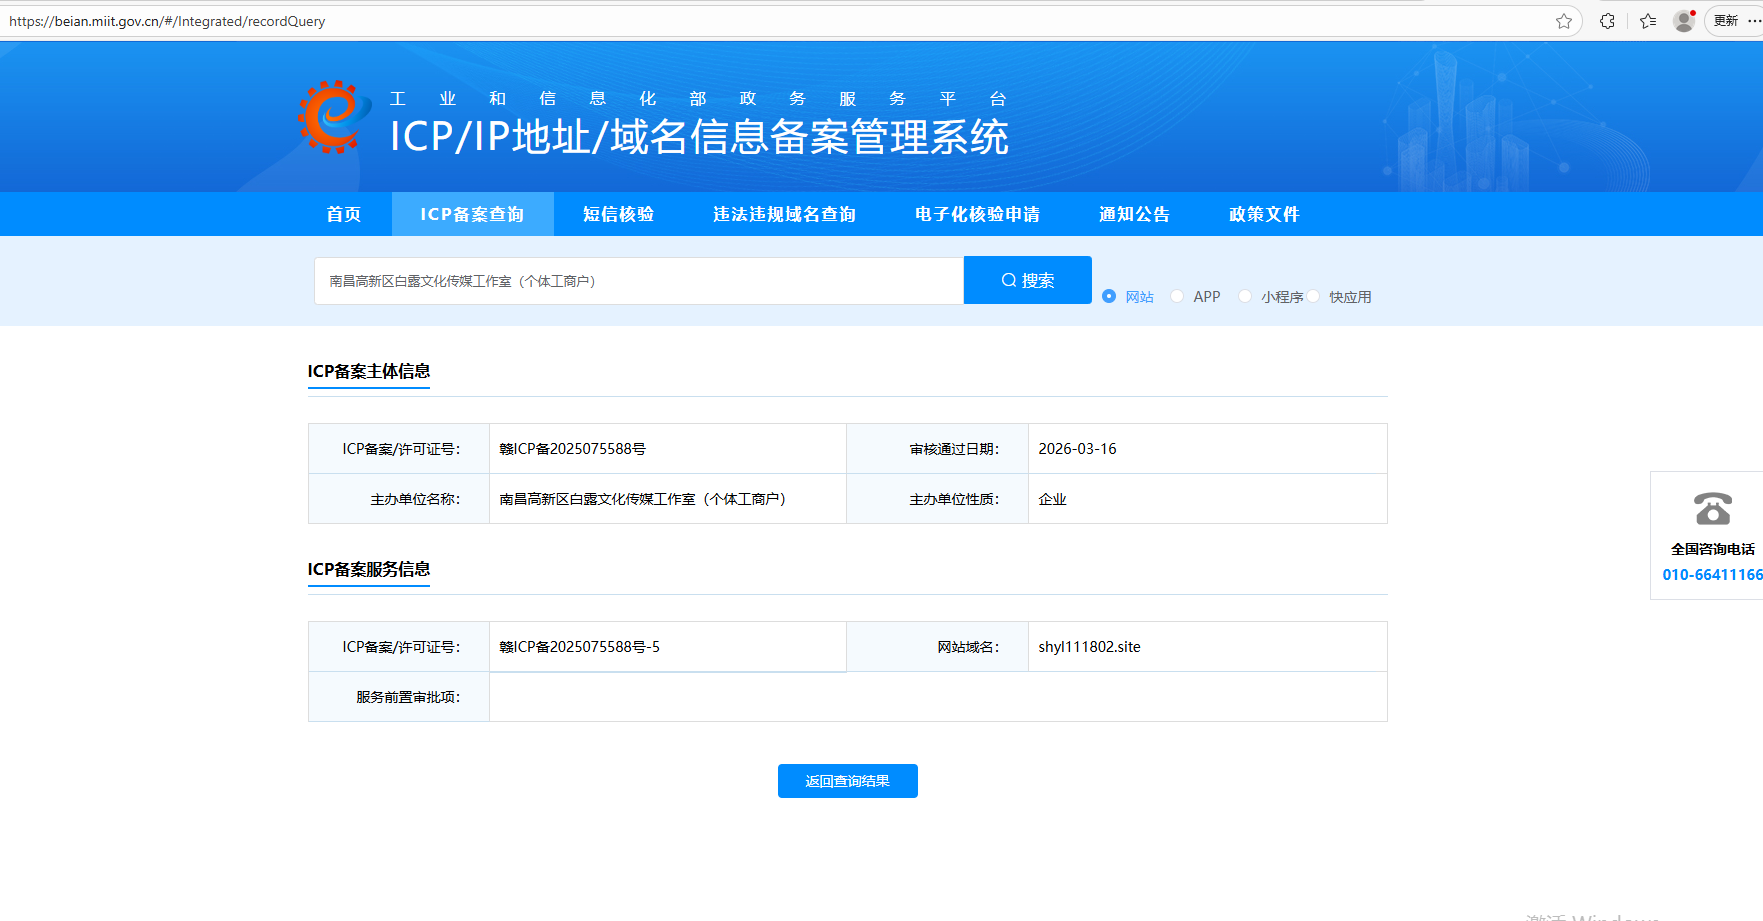This screenshot has height=921, width=1763.
Task: Click the ICP备案主体信息 section heading
Action: click(369, 371)
